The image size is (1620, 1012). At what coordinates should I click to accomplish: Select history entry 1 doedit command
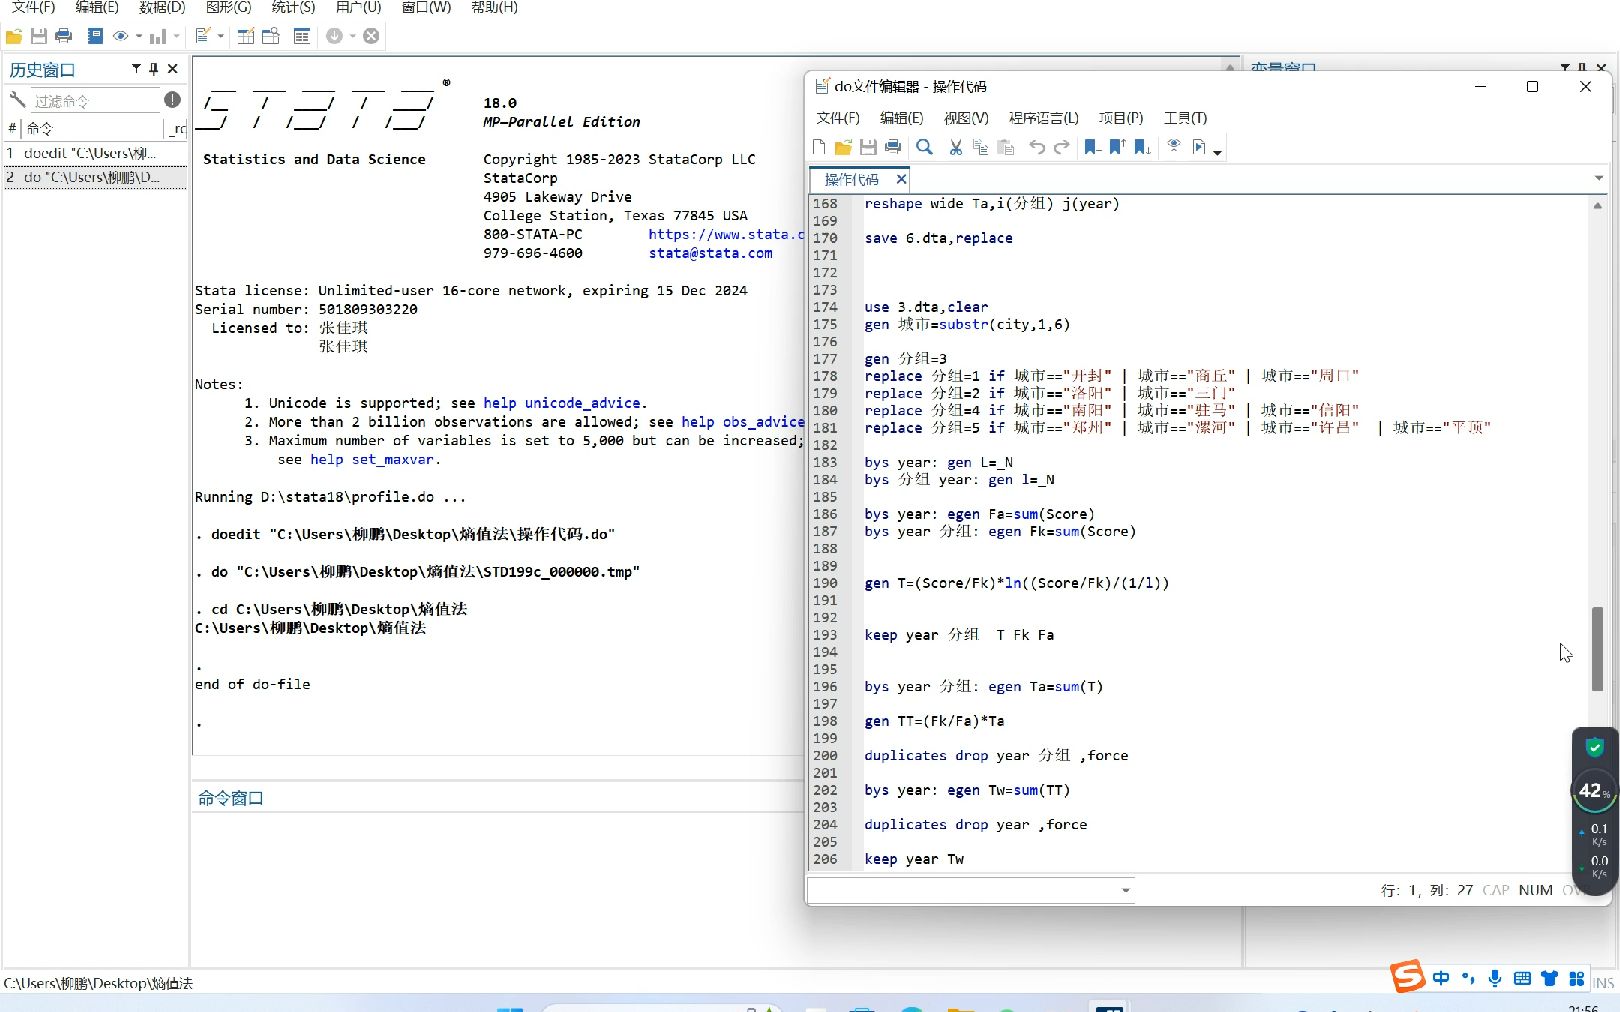(95, 153)
